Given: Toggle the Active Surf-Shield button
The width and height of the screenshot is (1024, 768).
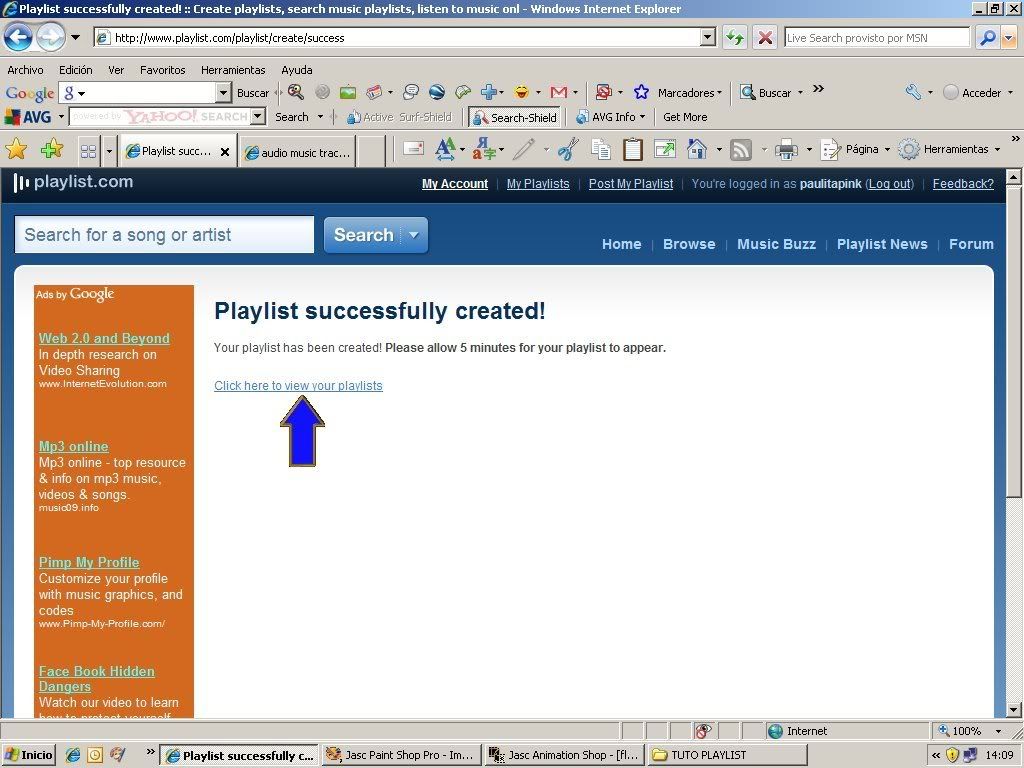Looking at the screenshot, I should (x=399, y=117).
